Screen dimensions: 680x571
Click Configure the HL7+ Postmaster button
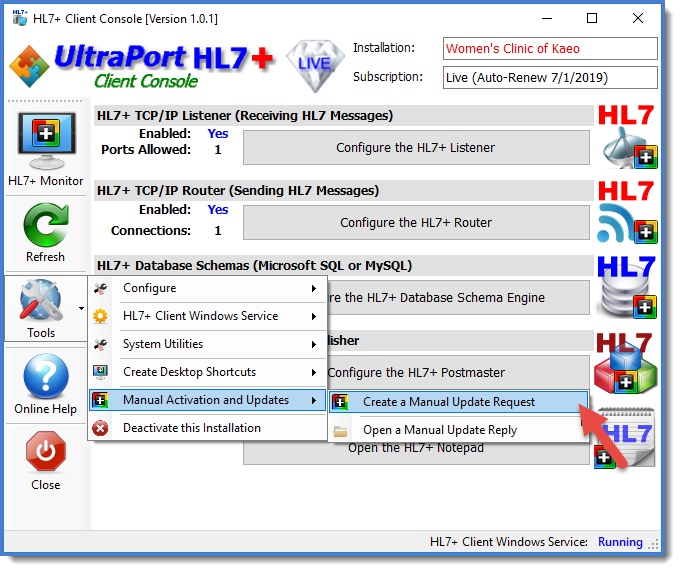458,372
